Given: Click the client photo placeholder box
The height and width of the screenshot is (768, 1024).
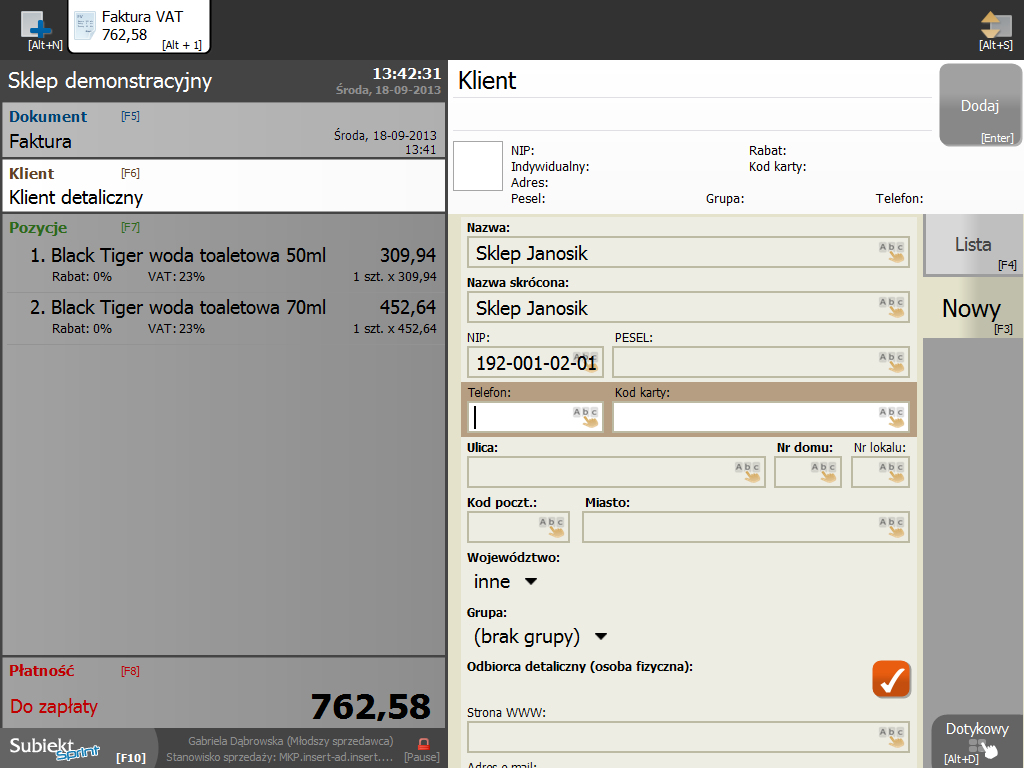Looking at the screenshot, I should (478, 166).
